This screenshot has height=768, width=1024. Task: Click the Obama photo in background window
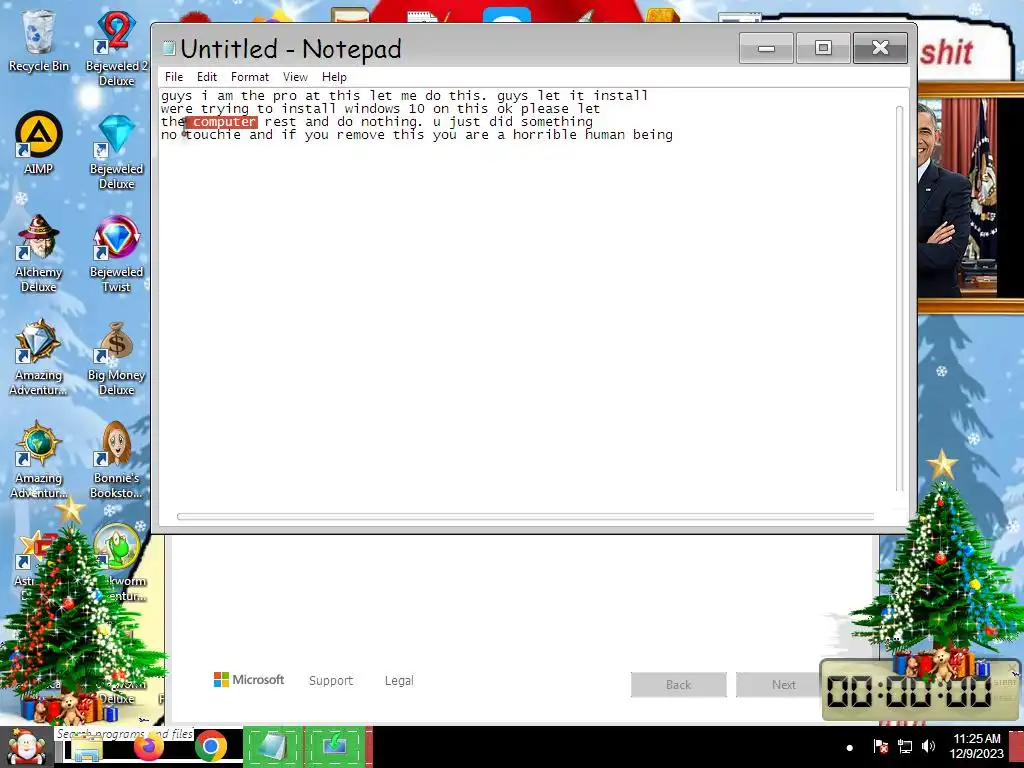point(957,199)
